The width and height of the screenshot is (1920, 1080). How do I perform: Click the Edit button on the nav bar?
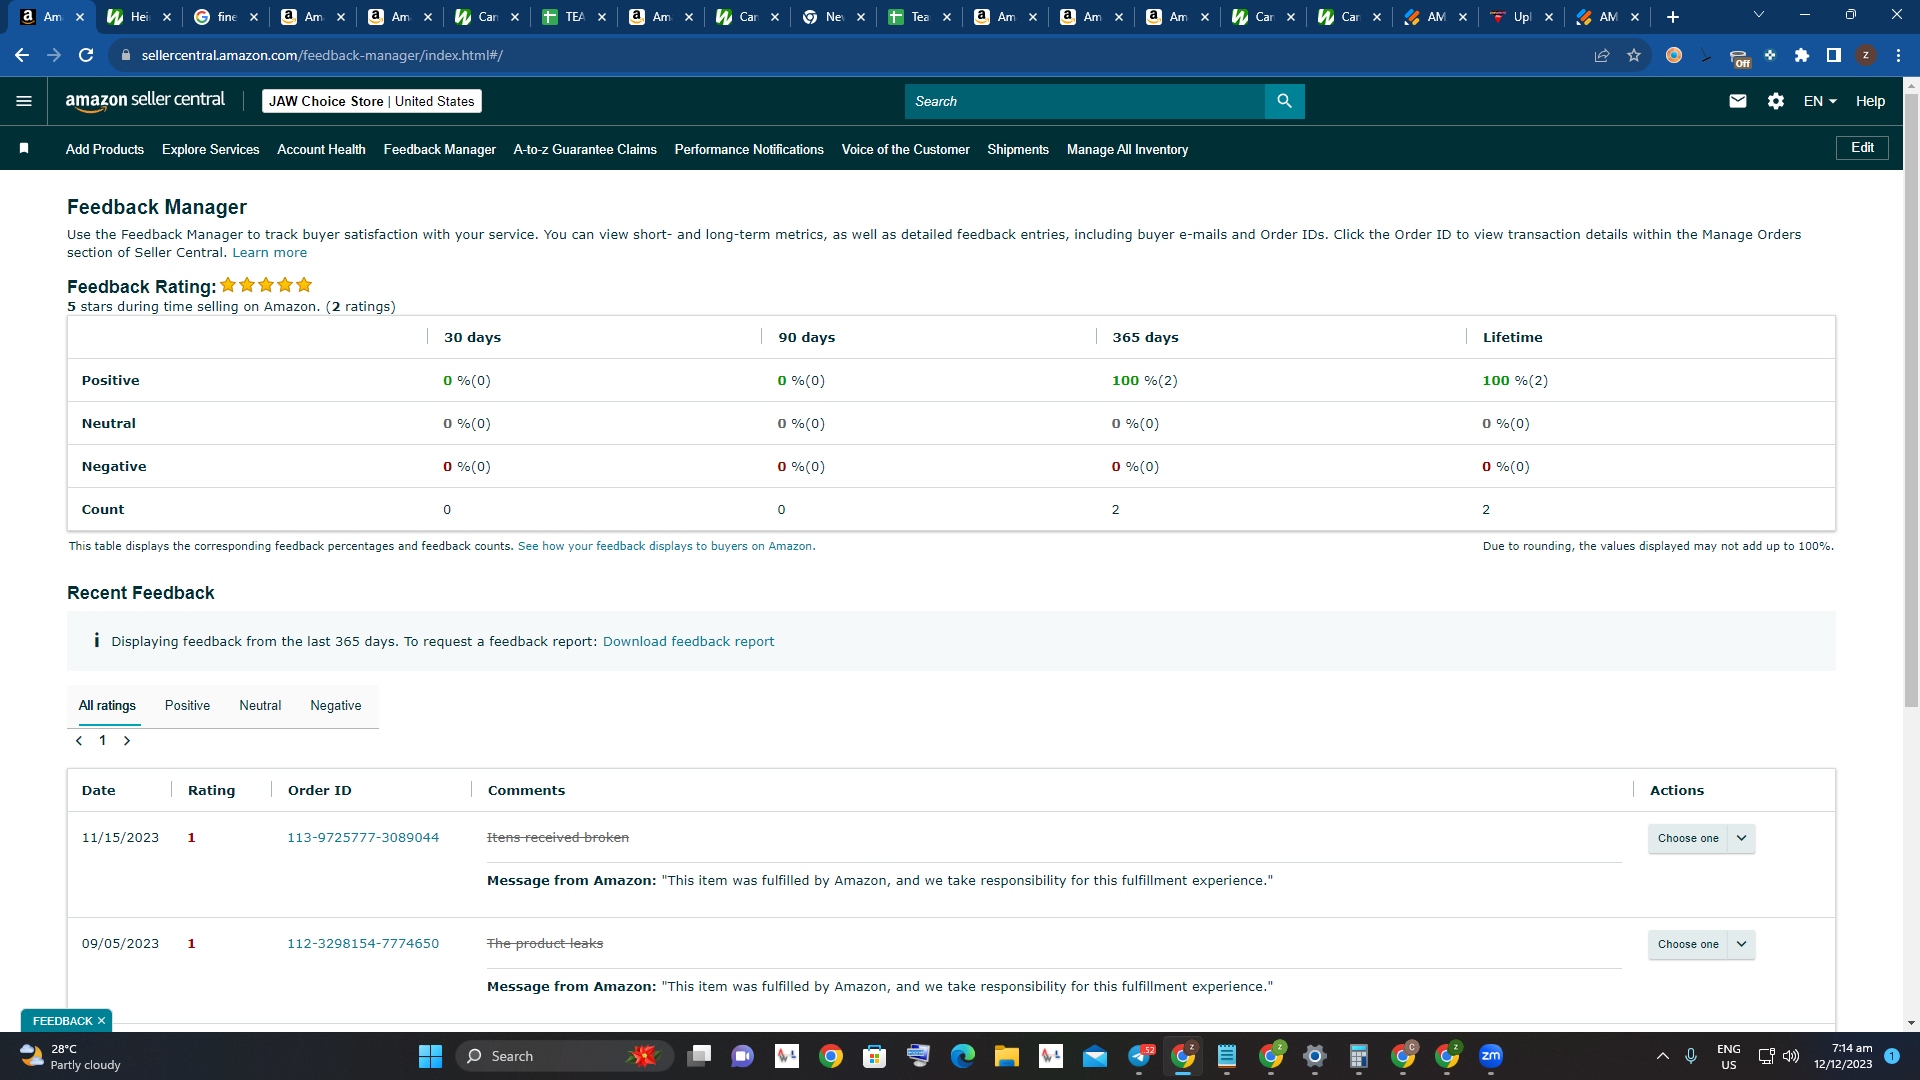1862,148
